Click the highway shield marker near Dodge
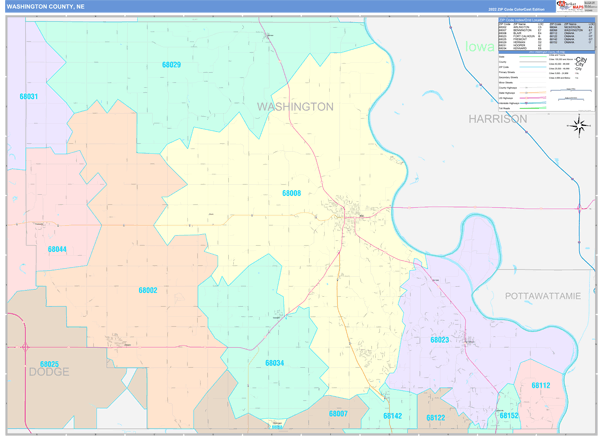 click(24, 347)
